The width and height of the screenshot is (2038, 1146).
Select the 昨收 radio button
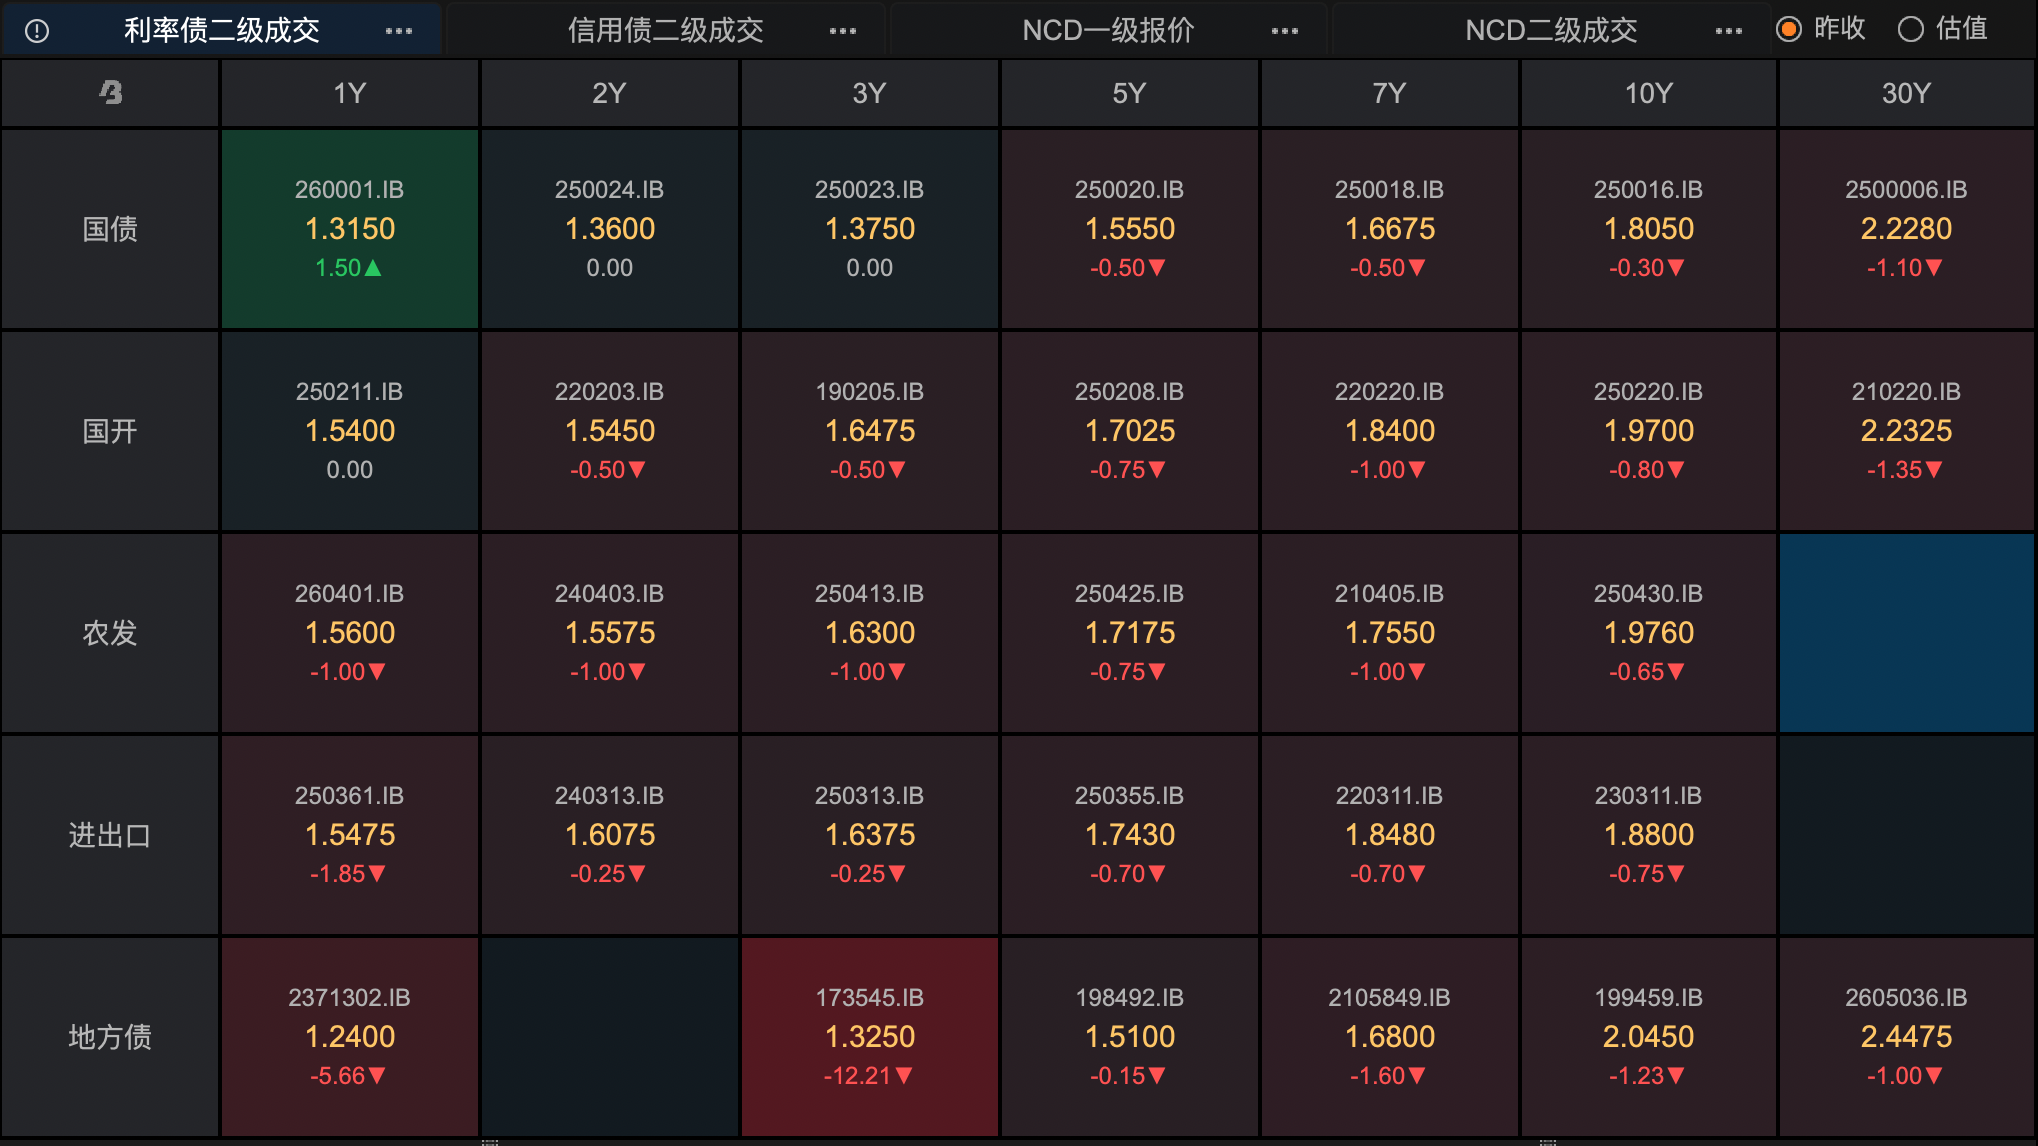(1789, 29)
